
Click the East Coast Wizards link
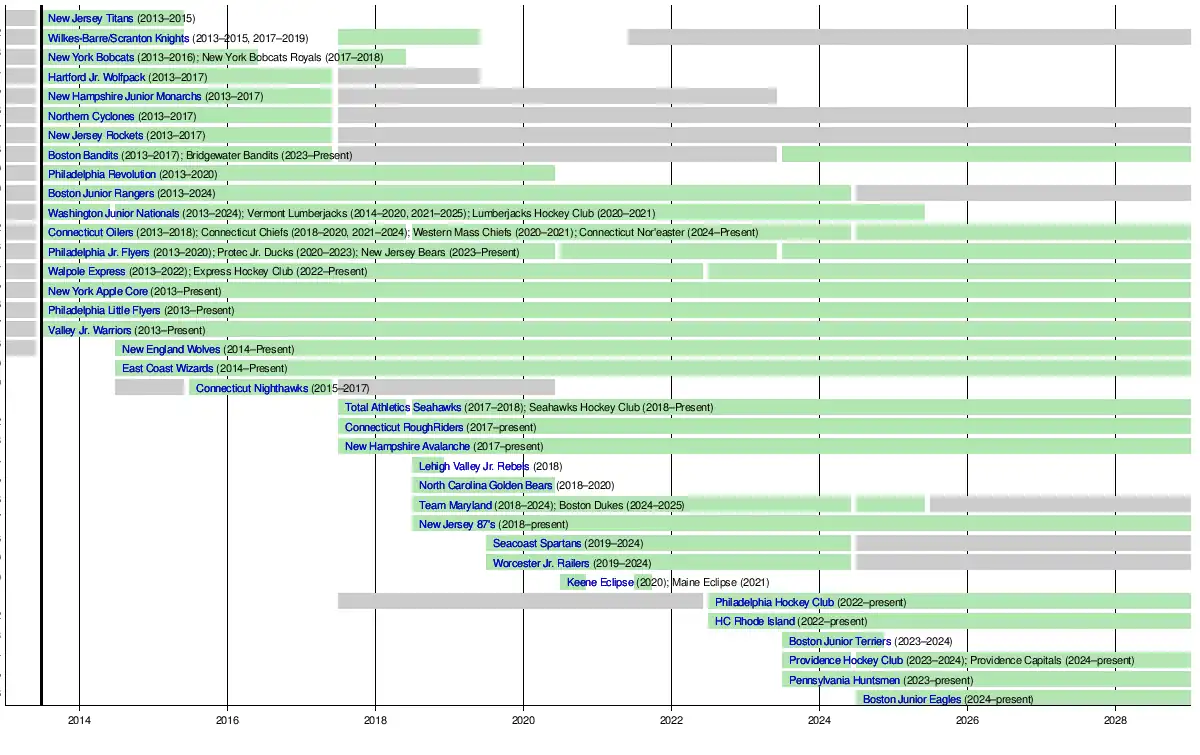(168, 368)
